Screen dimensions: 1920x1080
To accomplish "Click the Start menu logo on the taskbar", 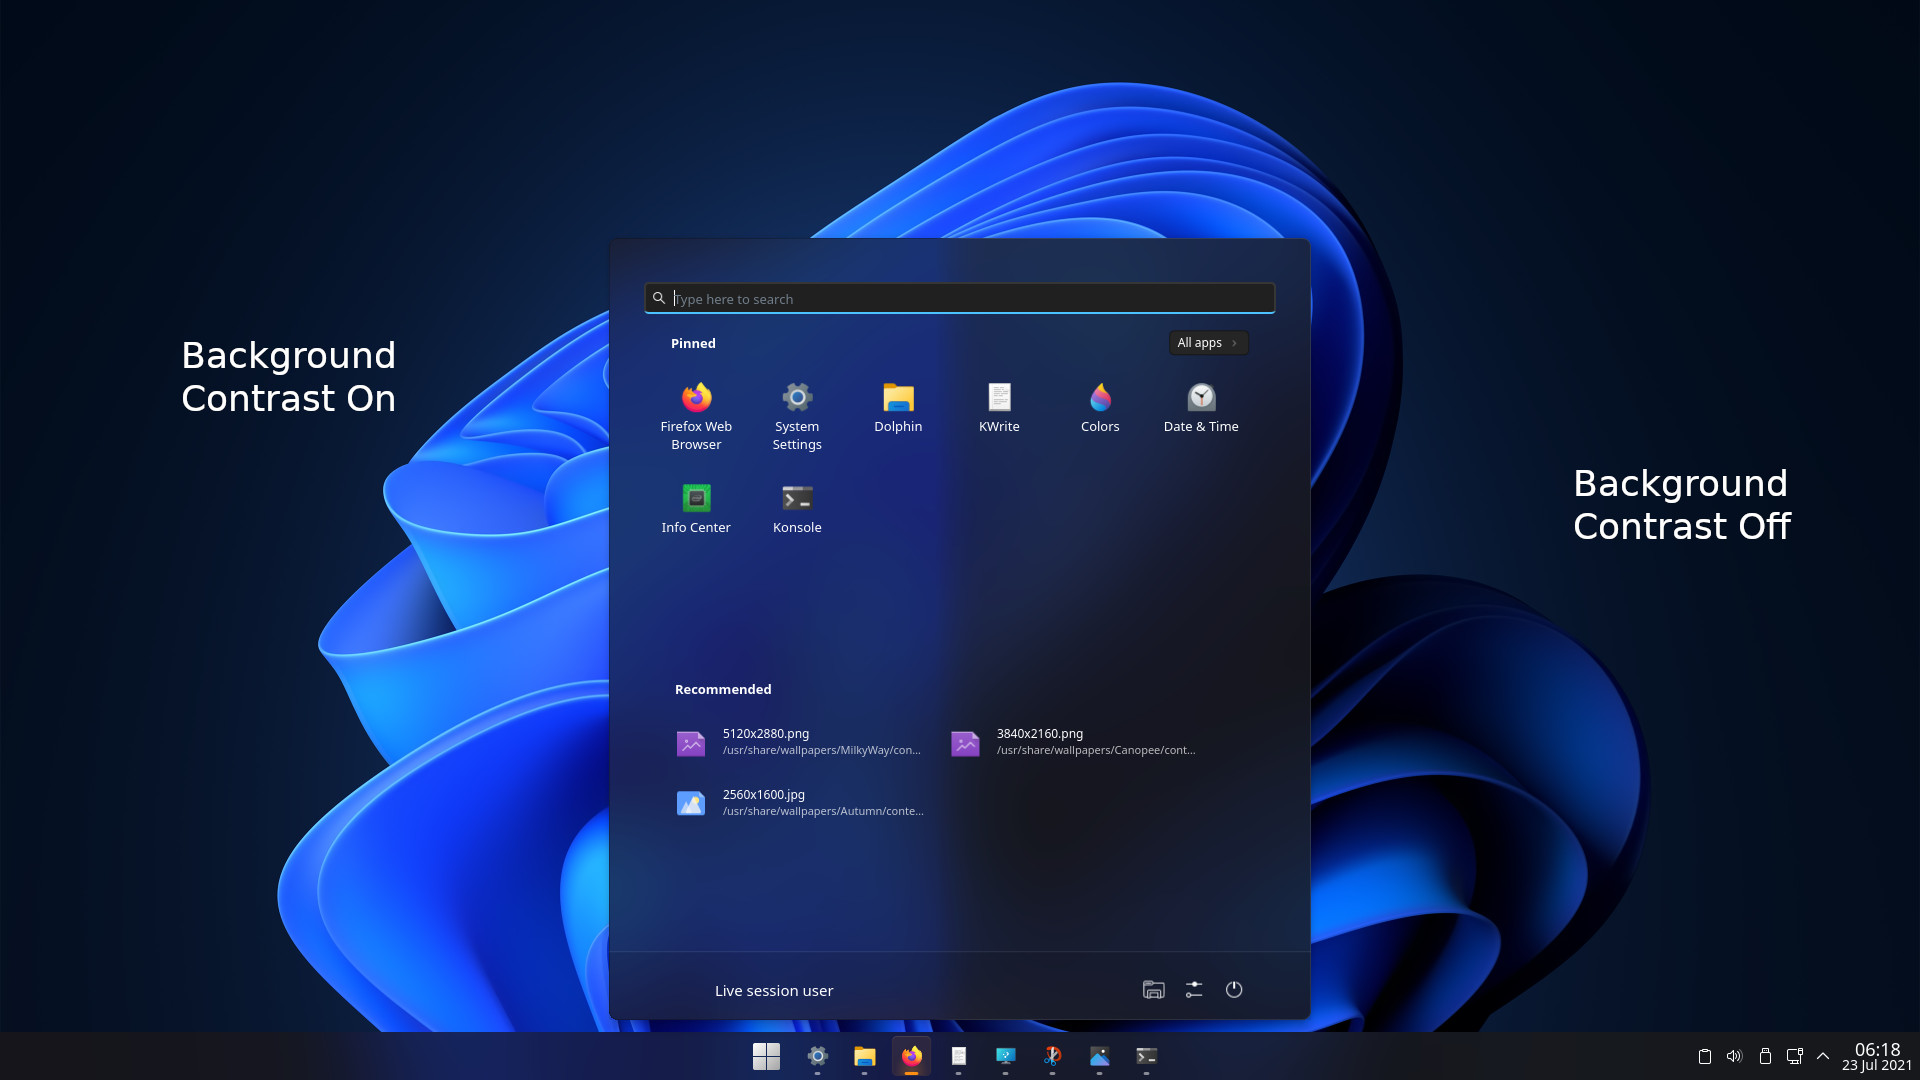I will (x=766, y=1056).
